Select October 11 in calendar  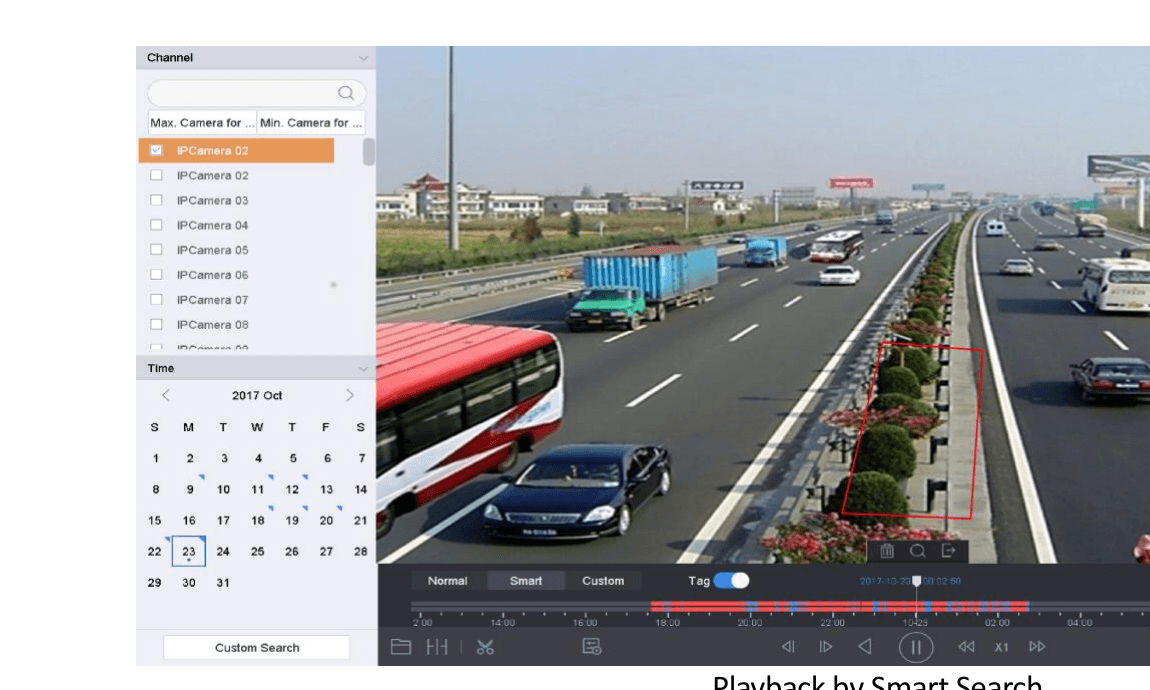click(x=257, y=489)
